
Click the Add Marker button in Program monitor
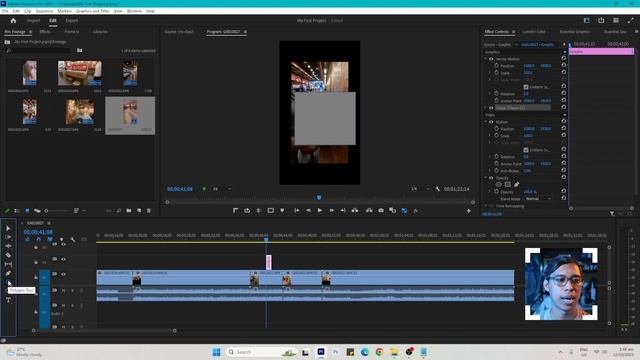tap(282, 211)
